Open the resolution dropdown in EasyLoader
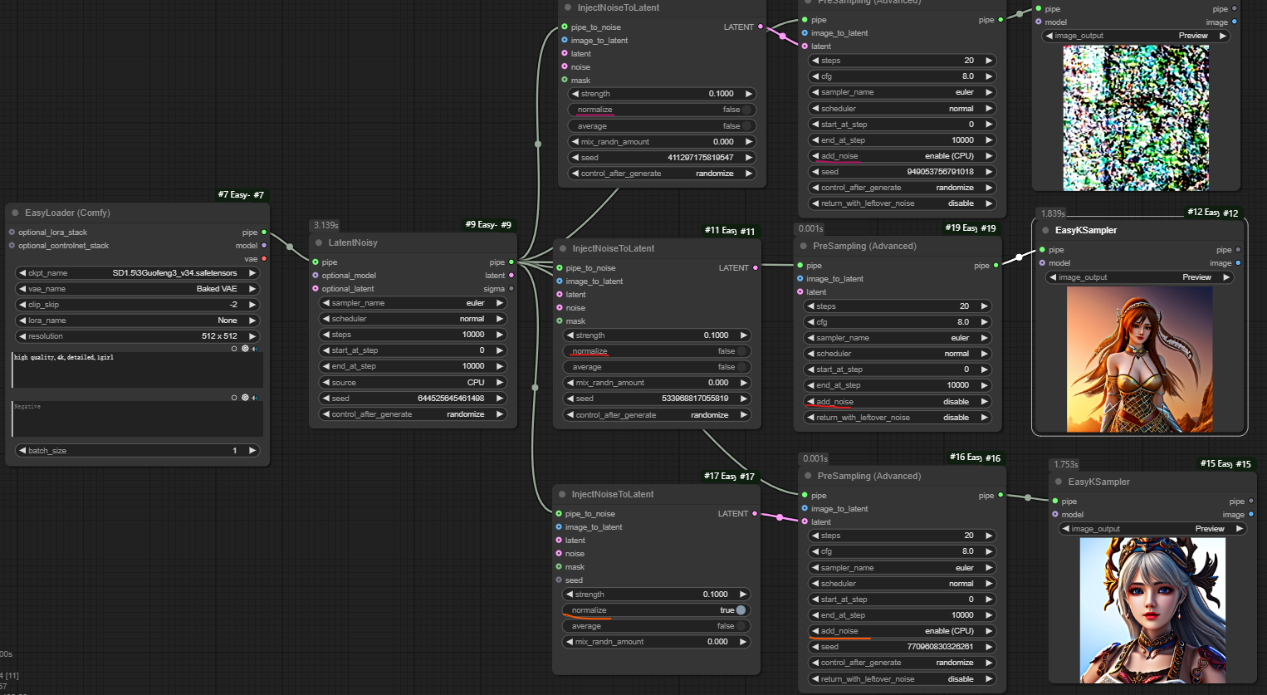The width and height of the screenshot is (1267, 695). coord(137,336)
